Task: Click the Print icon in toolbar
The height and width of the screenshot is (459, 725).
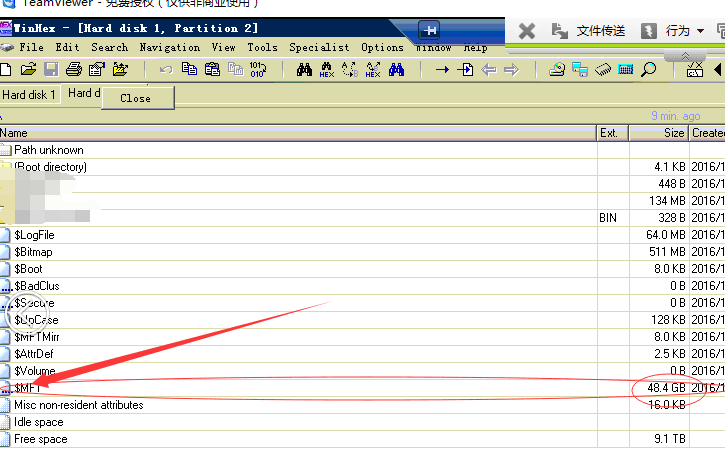Action: (x=74, y=69)
